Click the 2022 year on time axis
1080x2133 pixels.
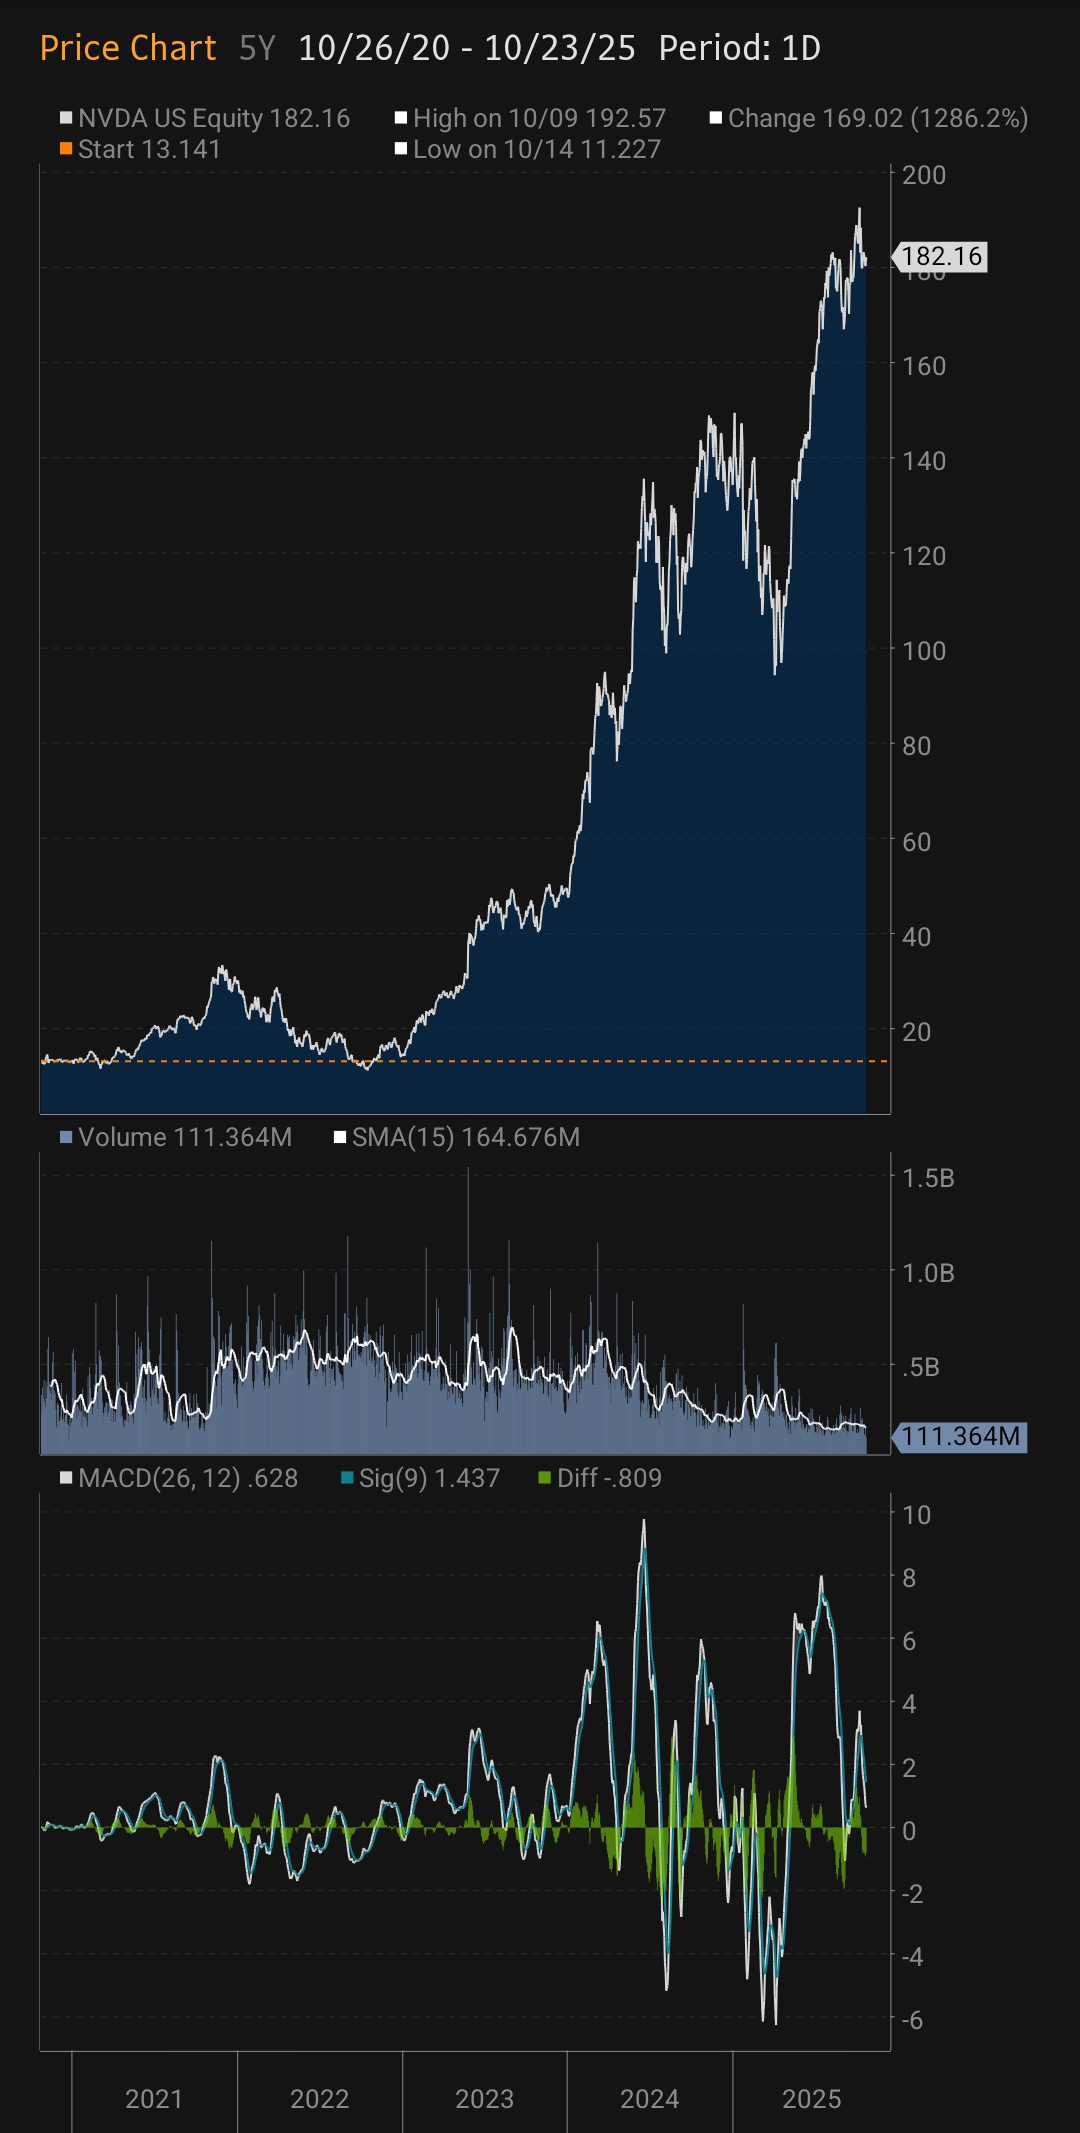[319, 2099]
